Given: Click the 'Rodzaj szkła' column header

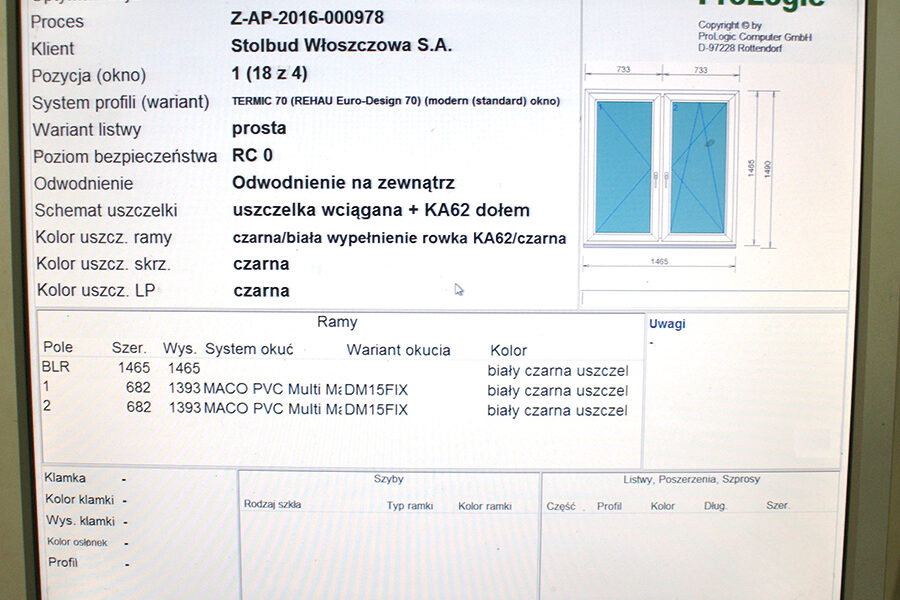Looking at the screenshot, I should [x=272, y=505].
